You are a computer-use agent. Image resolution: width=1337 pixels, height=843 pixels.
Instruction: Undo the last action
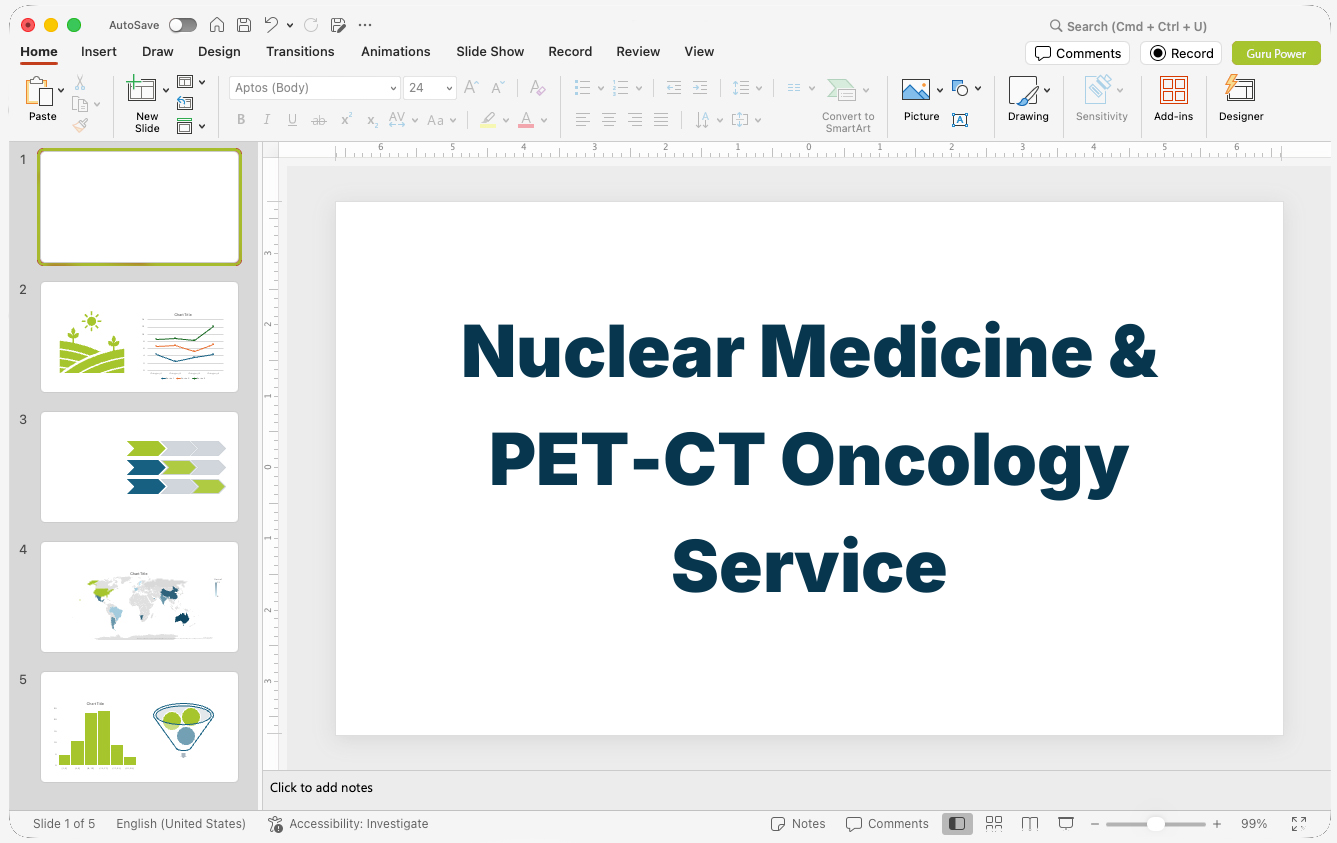[272, 25]
